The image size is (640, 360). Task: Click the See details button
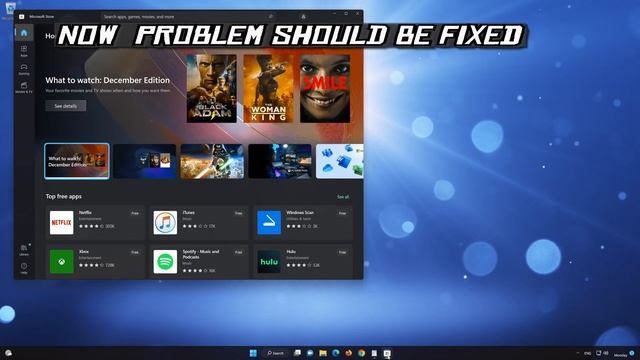click(x=66, y=106)
